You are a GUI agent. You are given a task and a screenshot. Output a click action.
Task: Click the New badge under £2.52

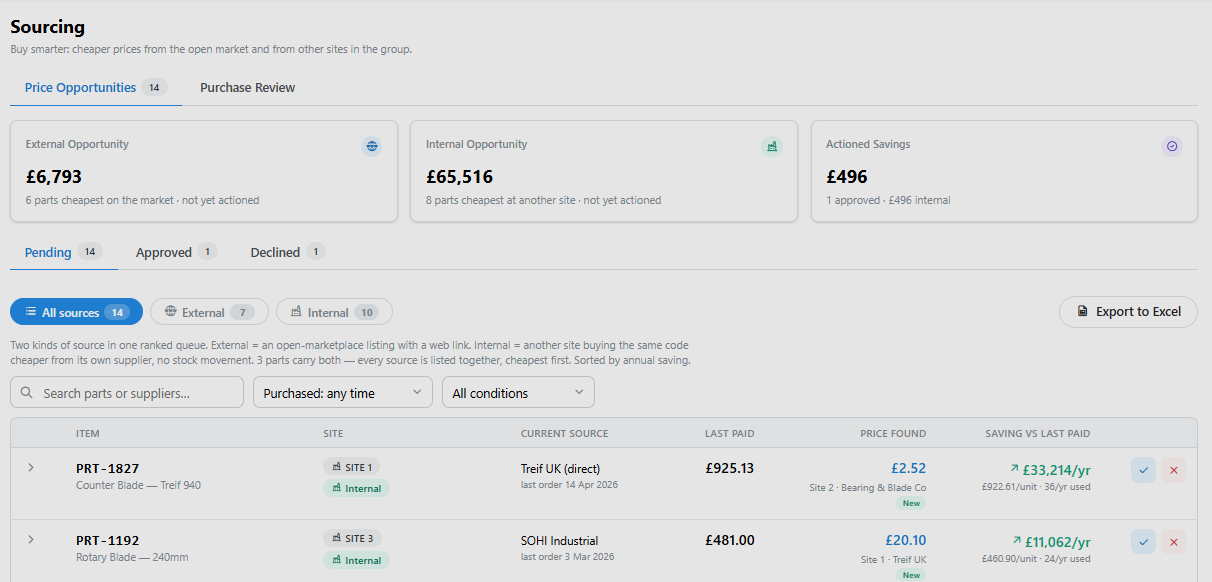tap(911, 503)
